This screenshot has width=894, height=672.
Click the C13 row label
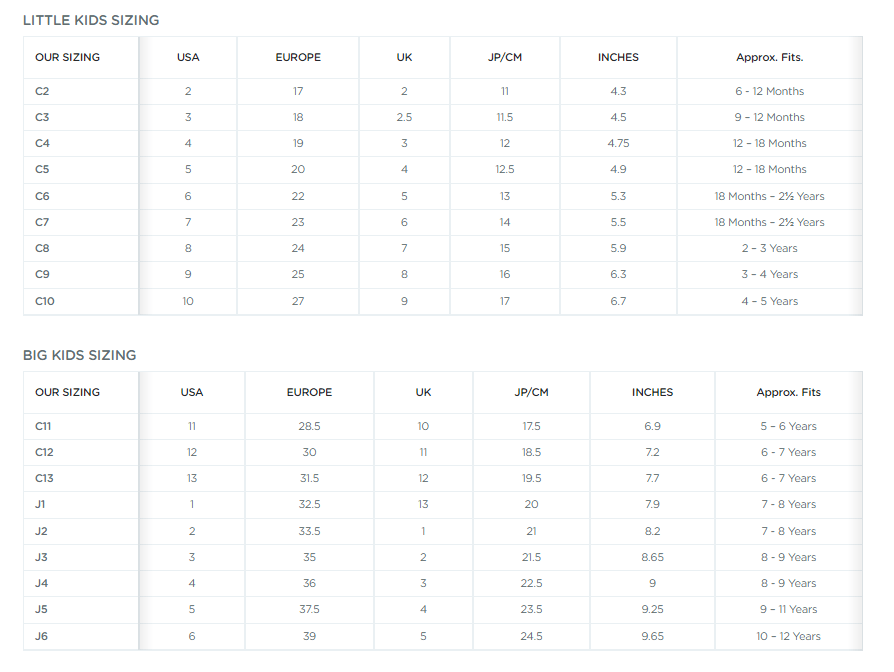pyautogui.click(x=44, y=478)
